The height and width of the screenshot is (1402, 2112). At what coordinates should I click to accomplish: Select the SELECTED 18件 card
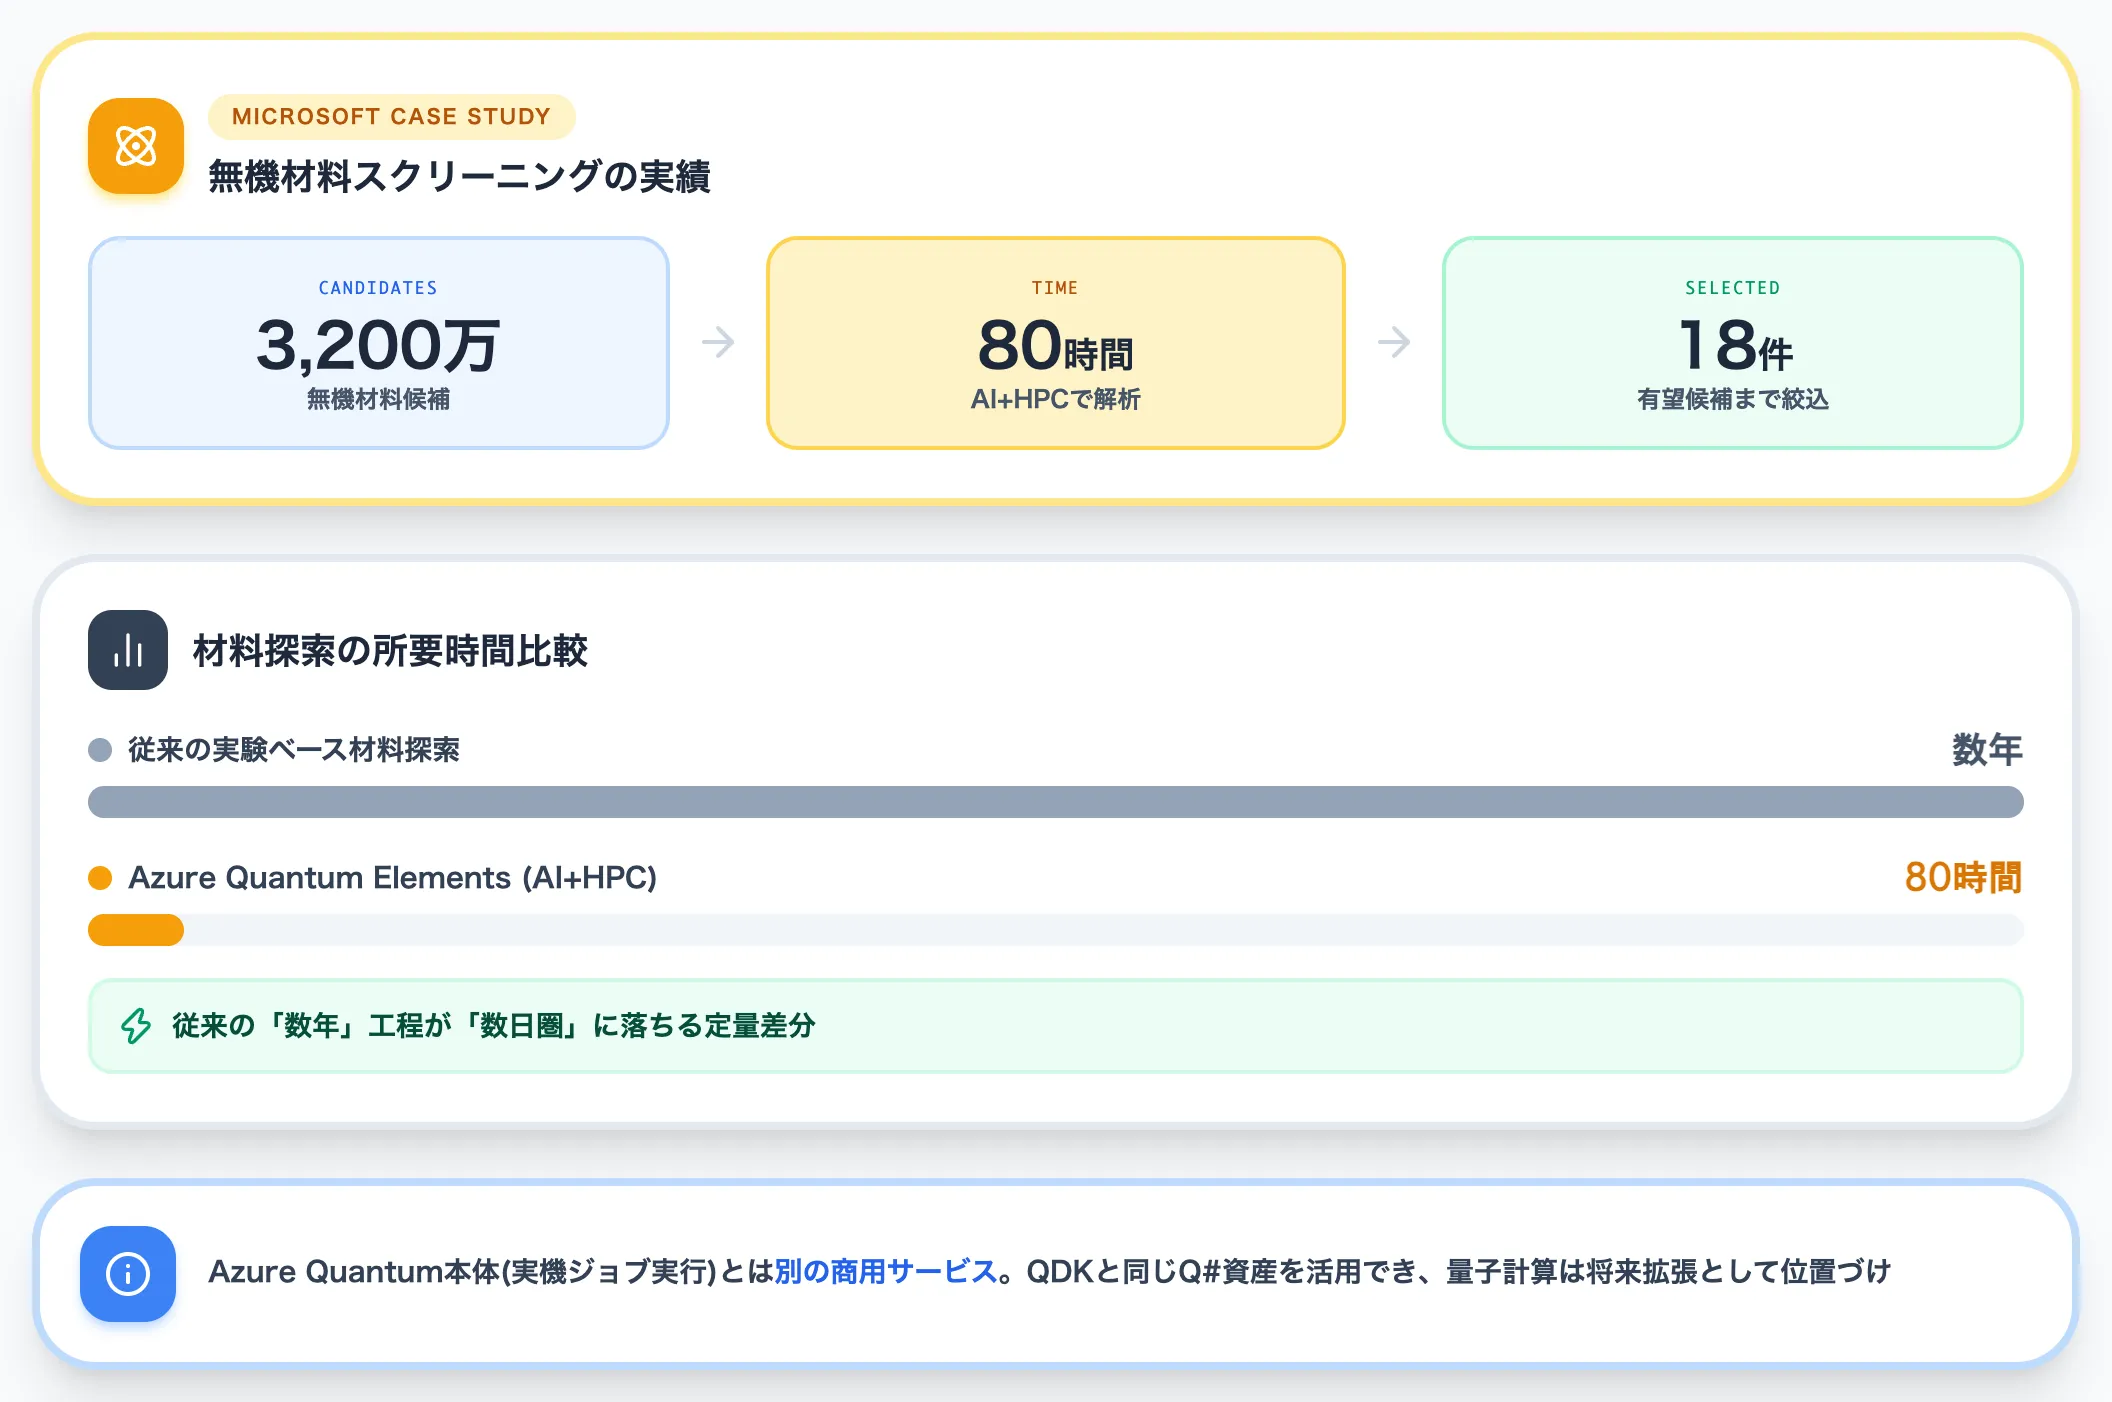pyautogui.click(x=1733, y=343)
